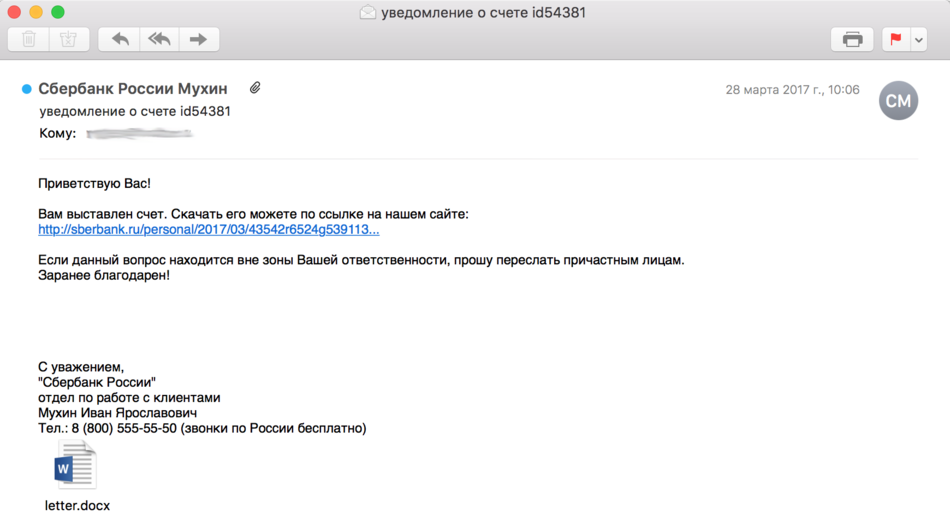Viewport: 950px width, 520px height.
Task: Click the yellow minimize window button
Action: tap(36, 12)
